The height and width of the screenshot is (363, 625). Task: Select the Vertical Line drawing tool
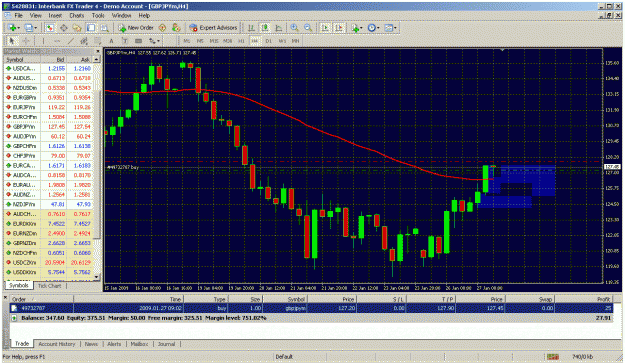(43, 41)
